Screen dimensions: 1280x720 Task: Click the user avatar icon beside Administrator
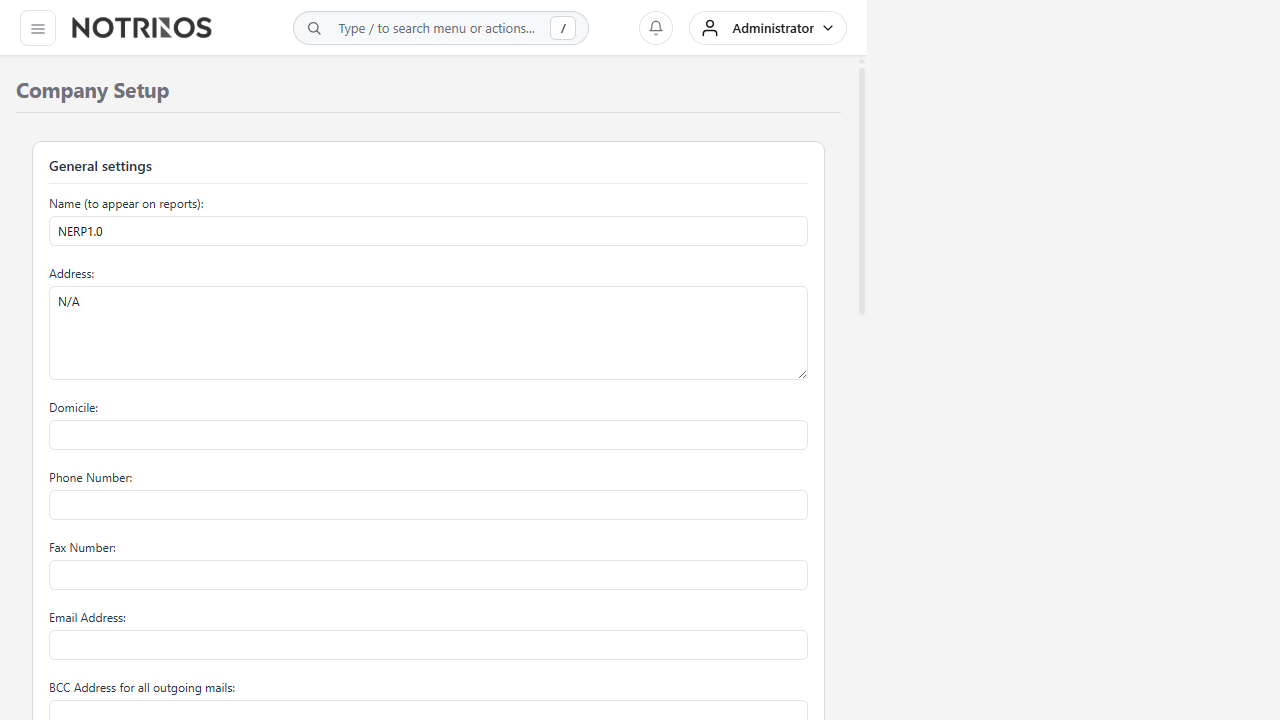[710, 28]
